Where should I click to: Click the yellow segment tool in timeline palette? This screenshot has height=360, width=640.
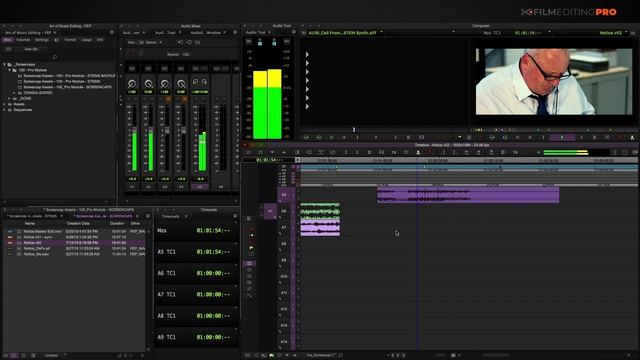pyautogui.click(x=251, y=248)
